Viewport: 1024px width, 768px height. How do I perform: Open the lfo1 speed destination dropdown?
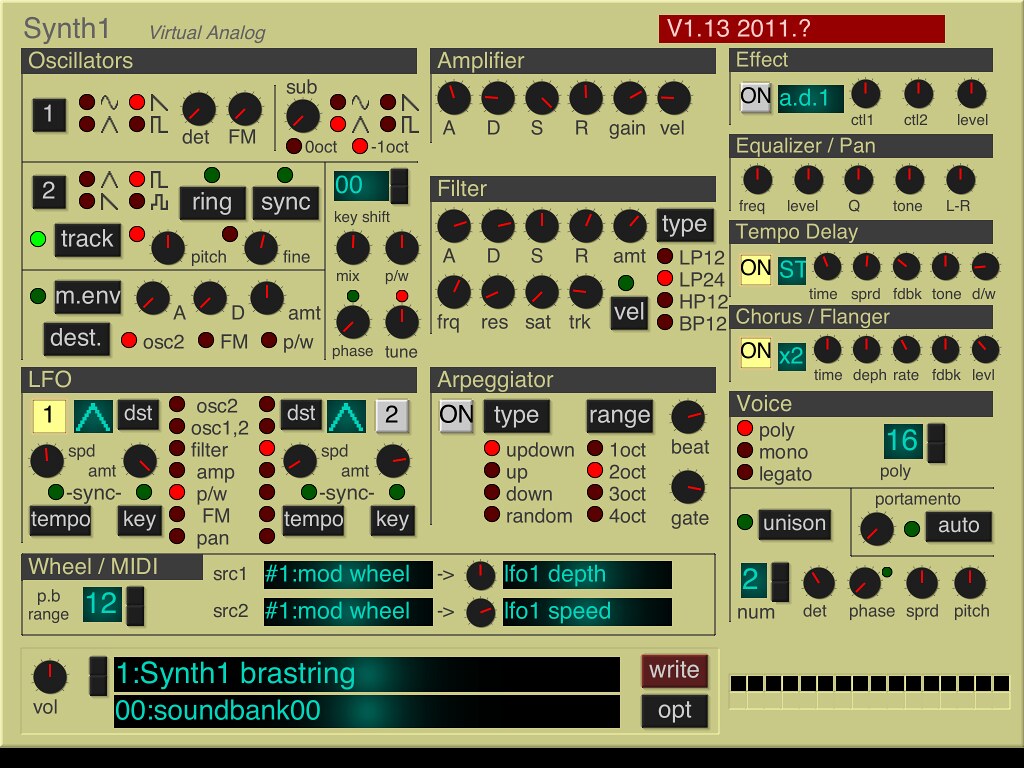point(587,612)
